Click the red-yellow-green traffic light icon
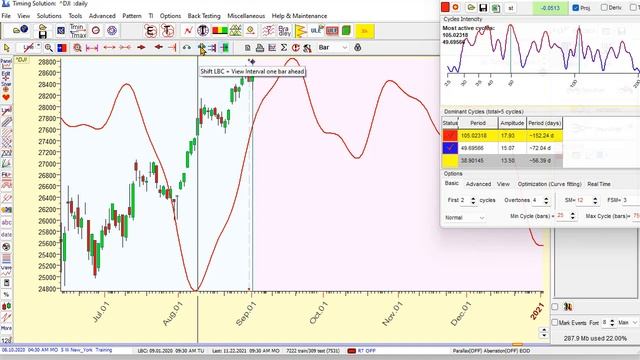This screenshot has width=640, height=360. (x=220, y=31)
